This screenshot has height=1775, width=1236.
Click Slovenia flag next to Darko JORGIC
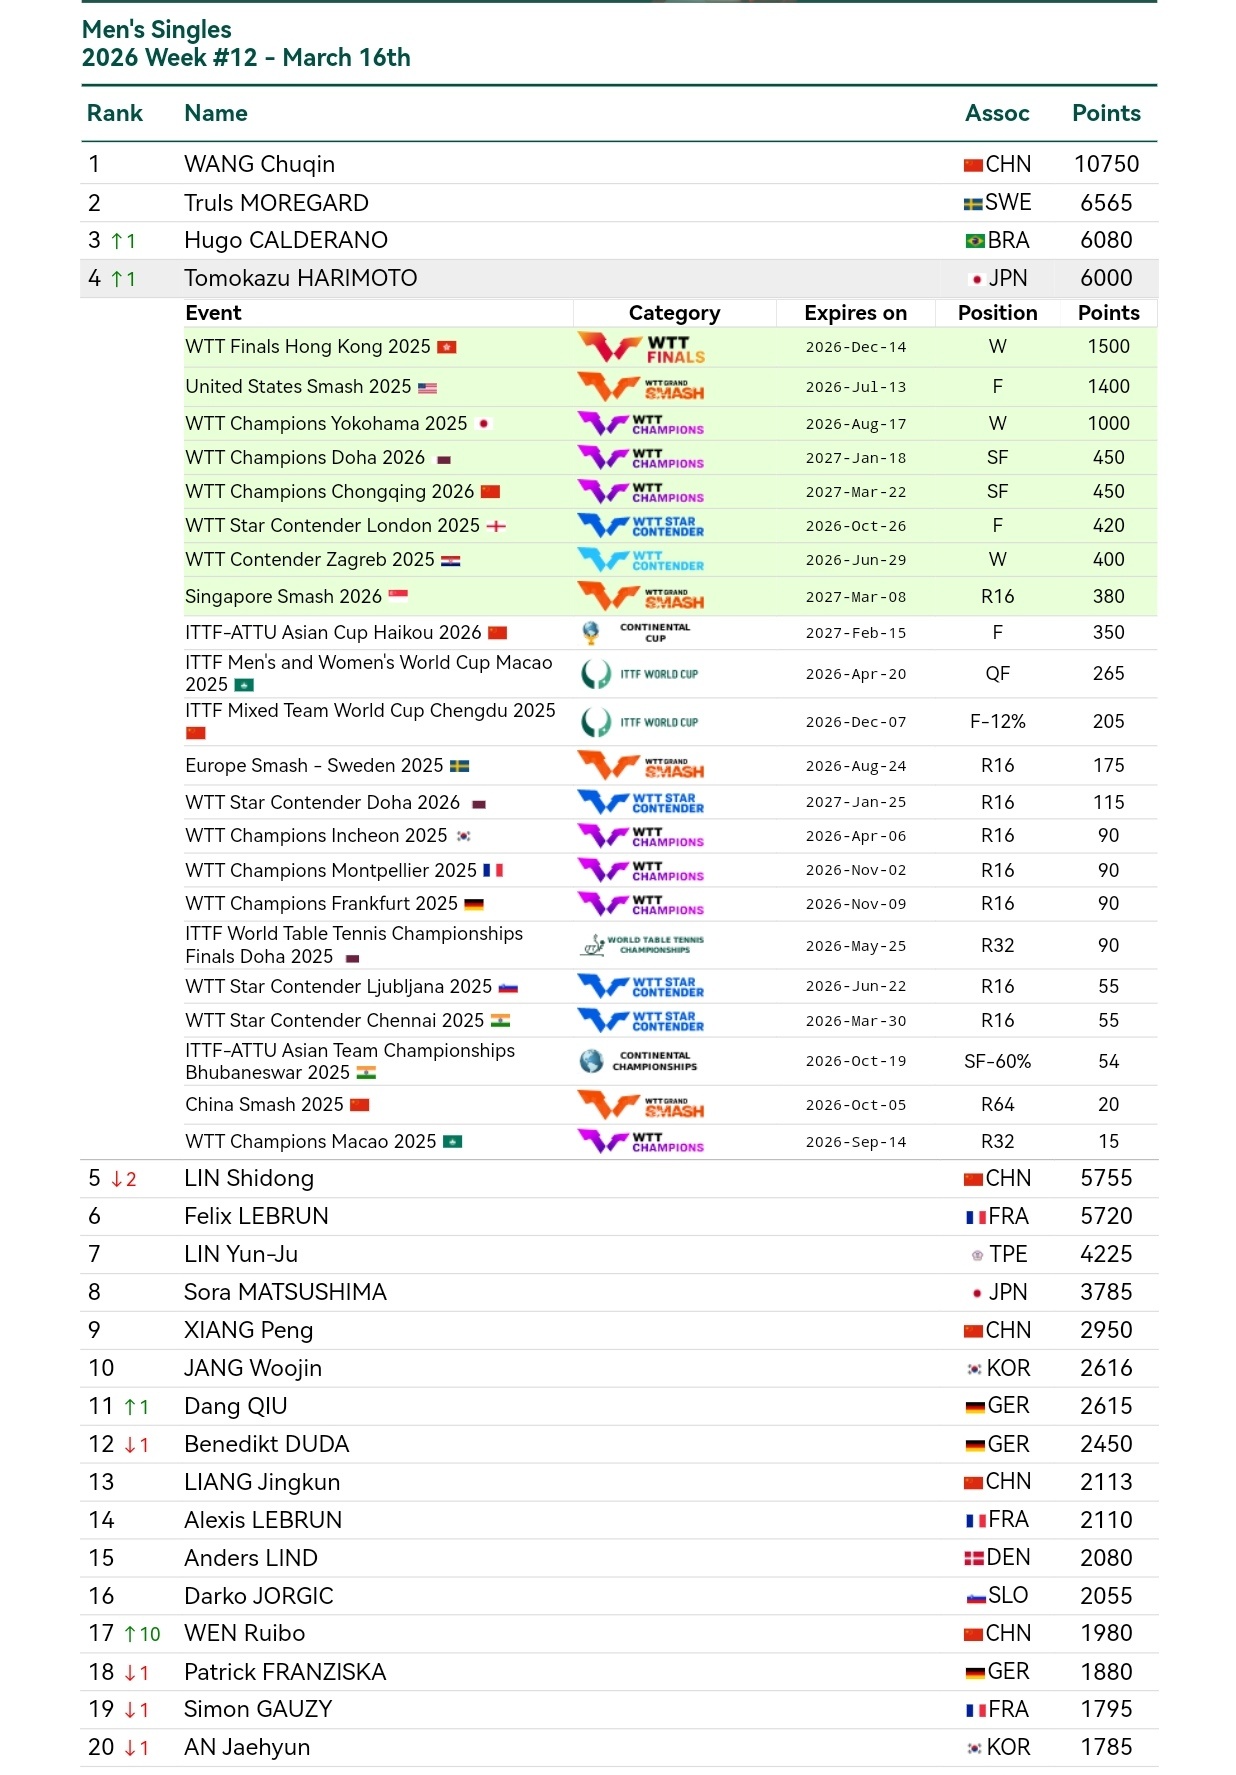[x=976, y=1598]
